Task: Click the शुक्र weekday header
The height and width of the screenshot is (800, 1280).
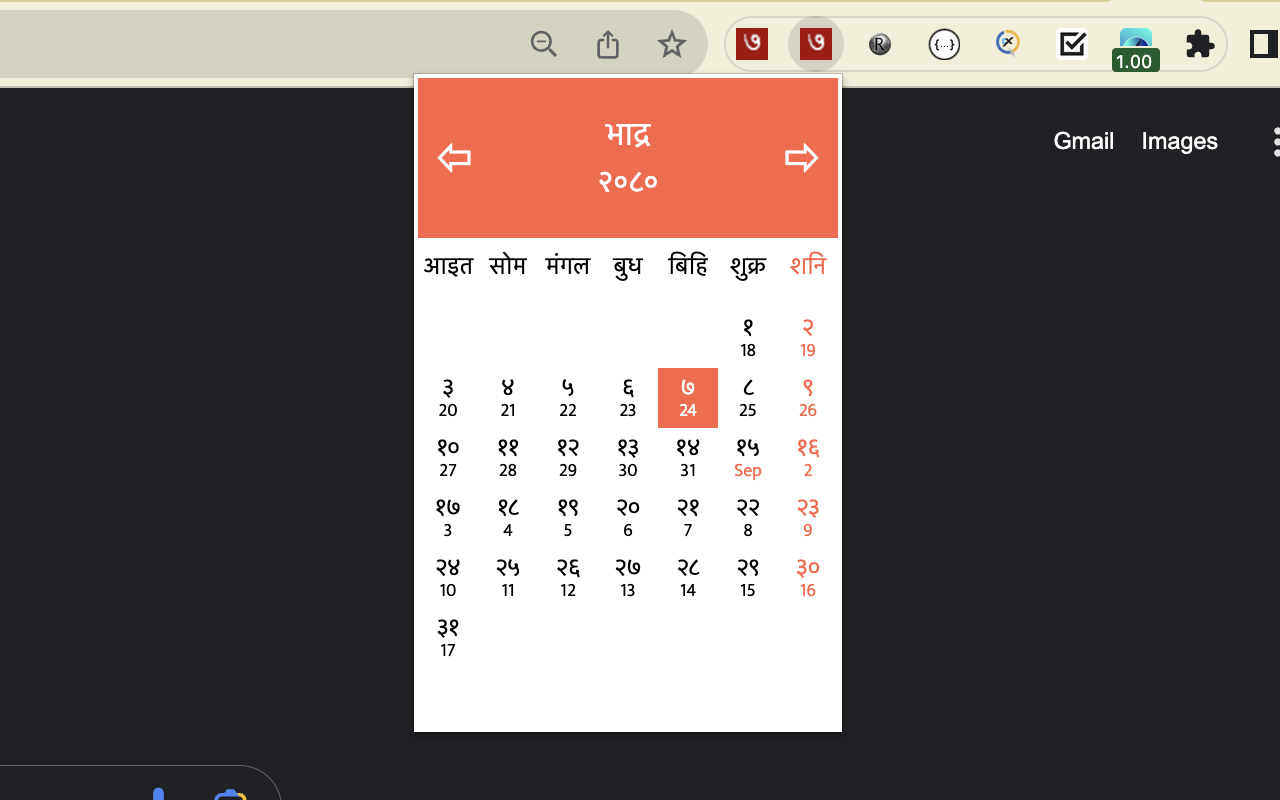Action: point(748,265)
